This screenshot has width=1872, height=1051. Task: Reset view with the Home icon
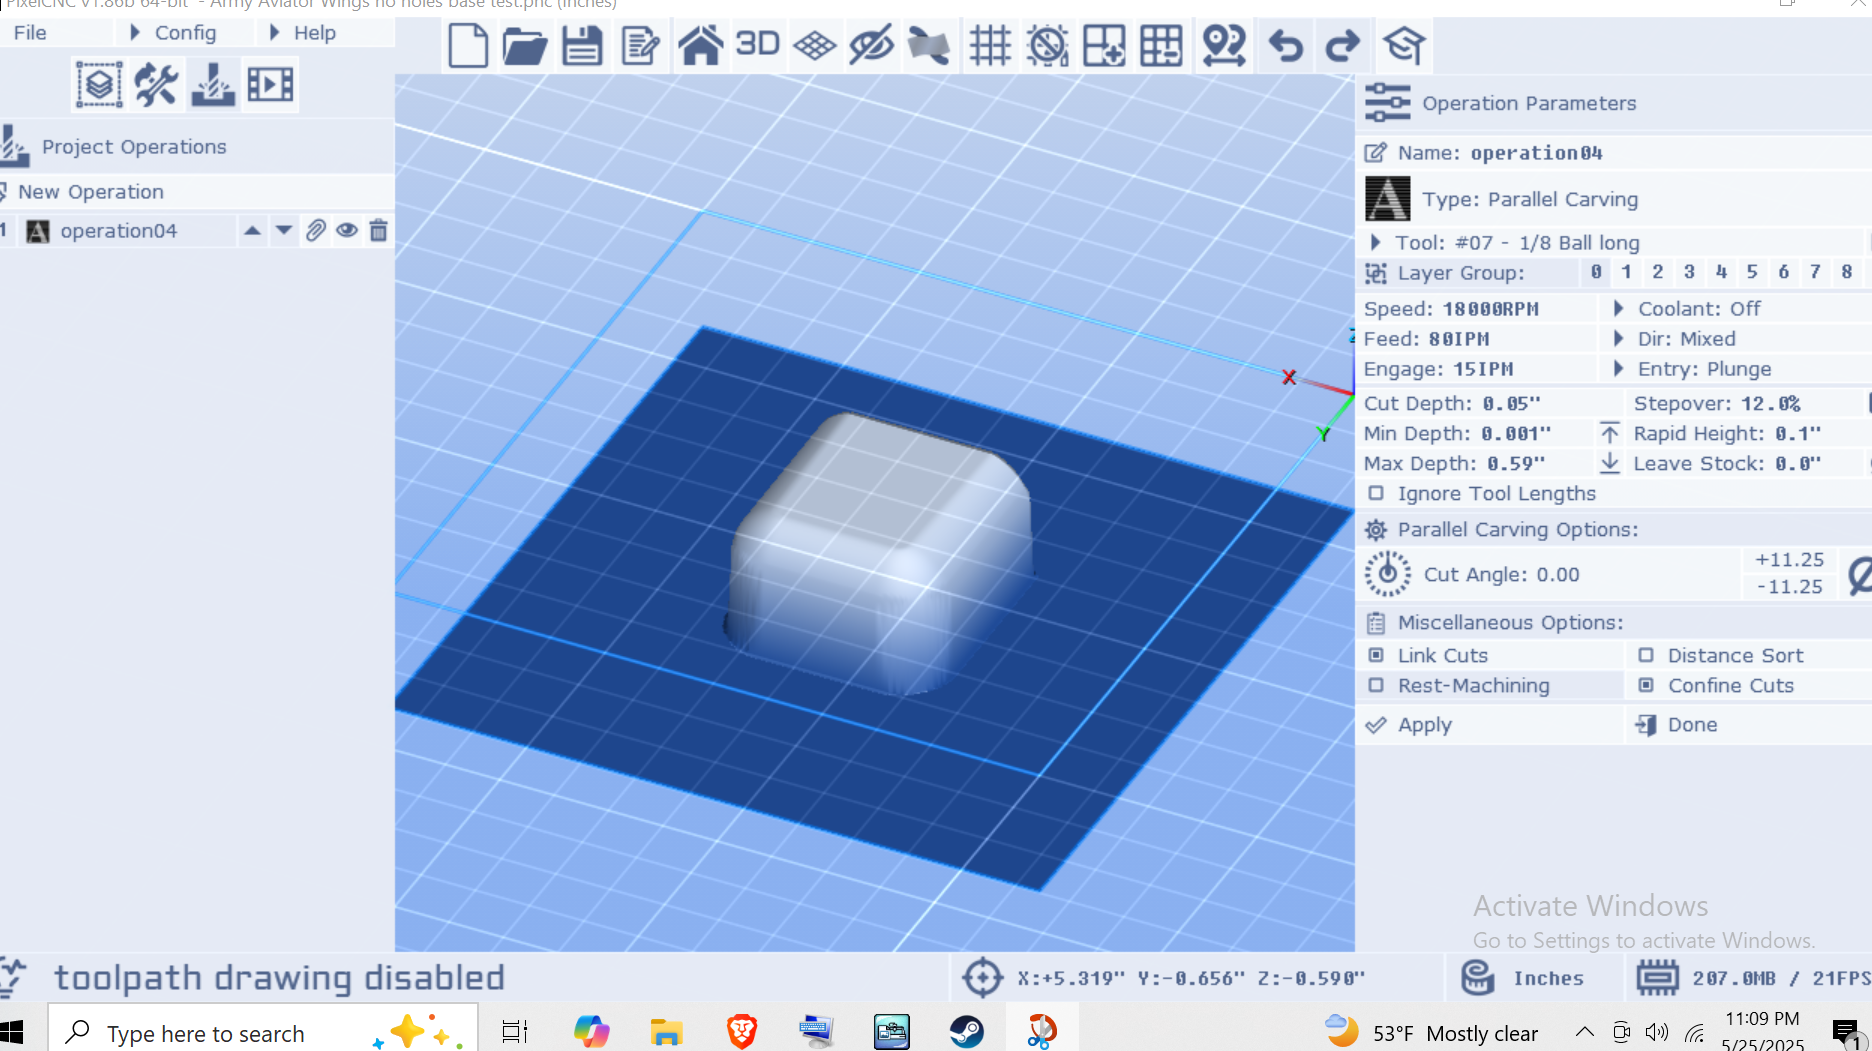pos(700,46)
